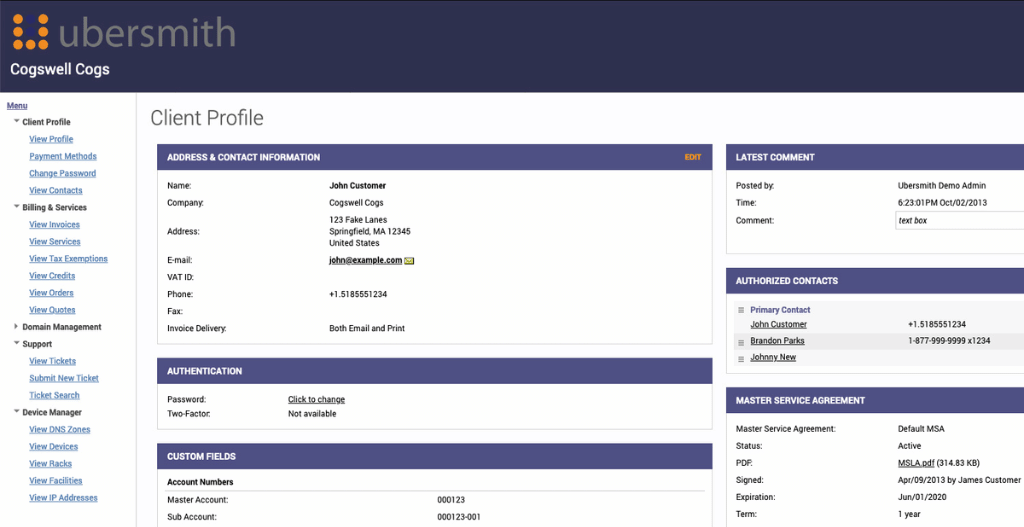Screen dimensions: 1024x527
Task: Open View Invoices in the sidebar
Action: click(x=54, y=225)
